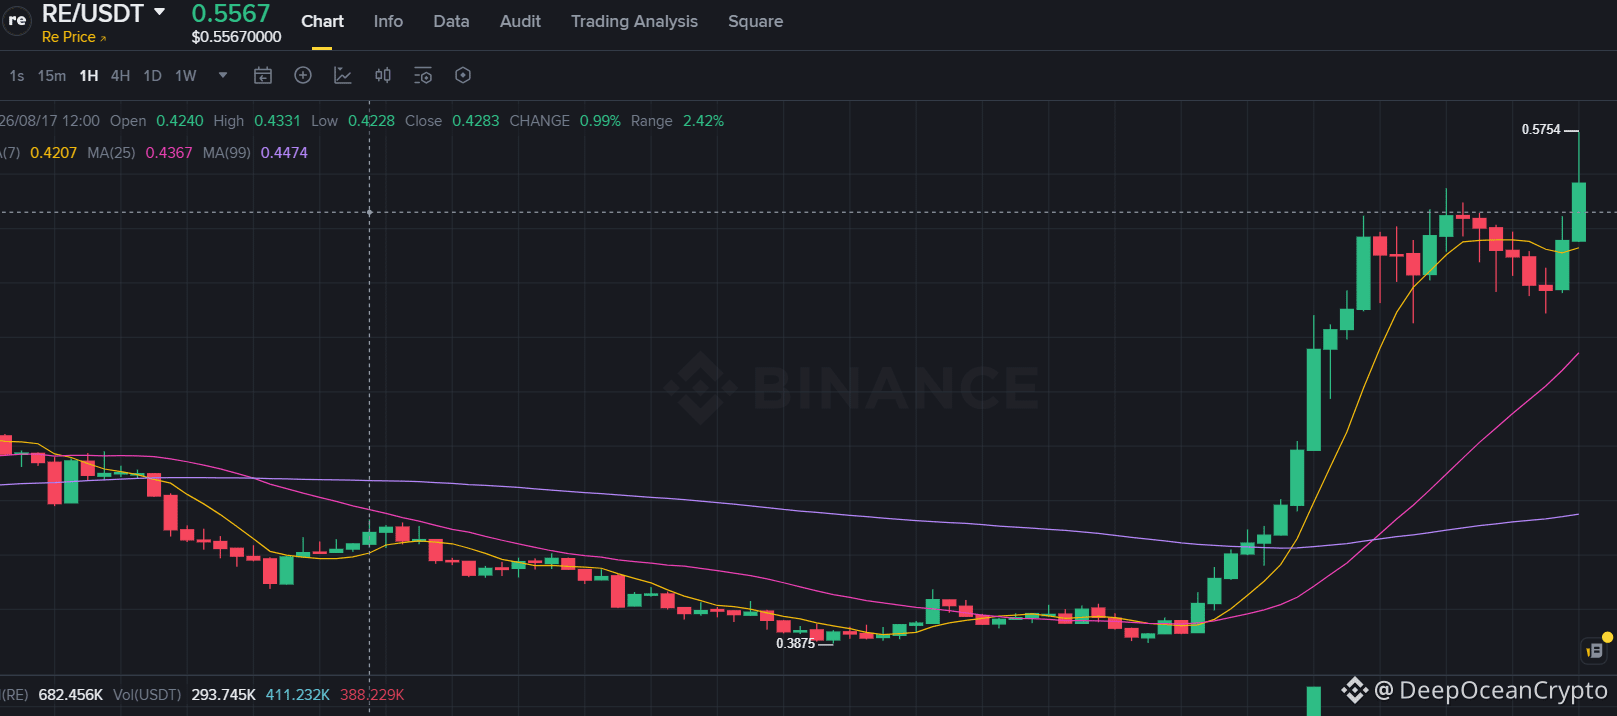Open the chart settings list icon
Screen dimensions: 1617x716
pos(423,75)
